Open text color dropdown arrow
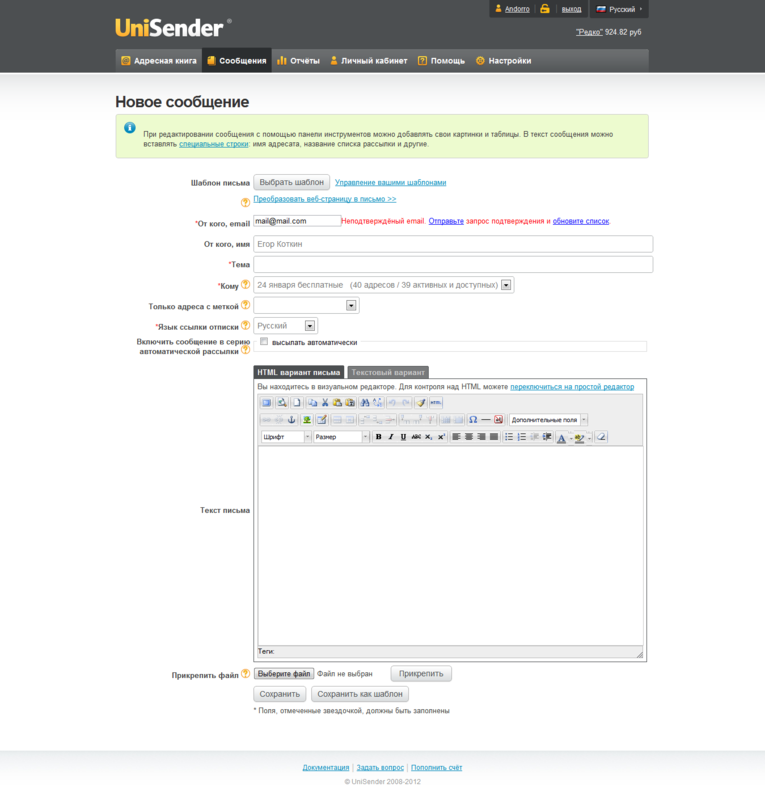This screenshot has width=765, height=800. [570, 438]
